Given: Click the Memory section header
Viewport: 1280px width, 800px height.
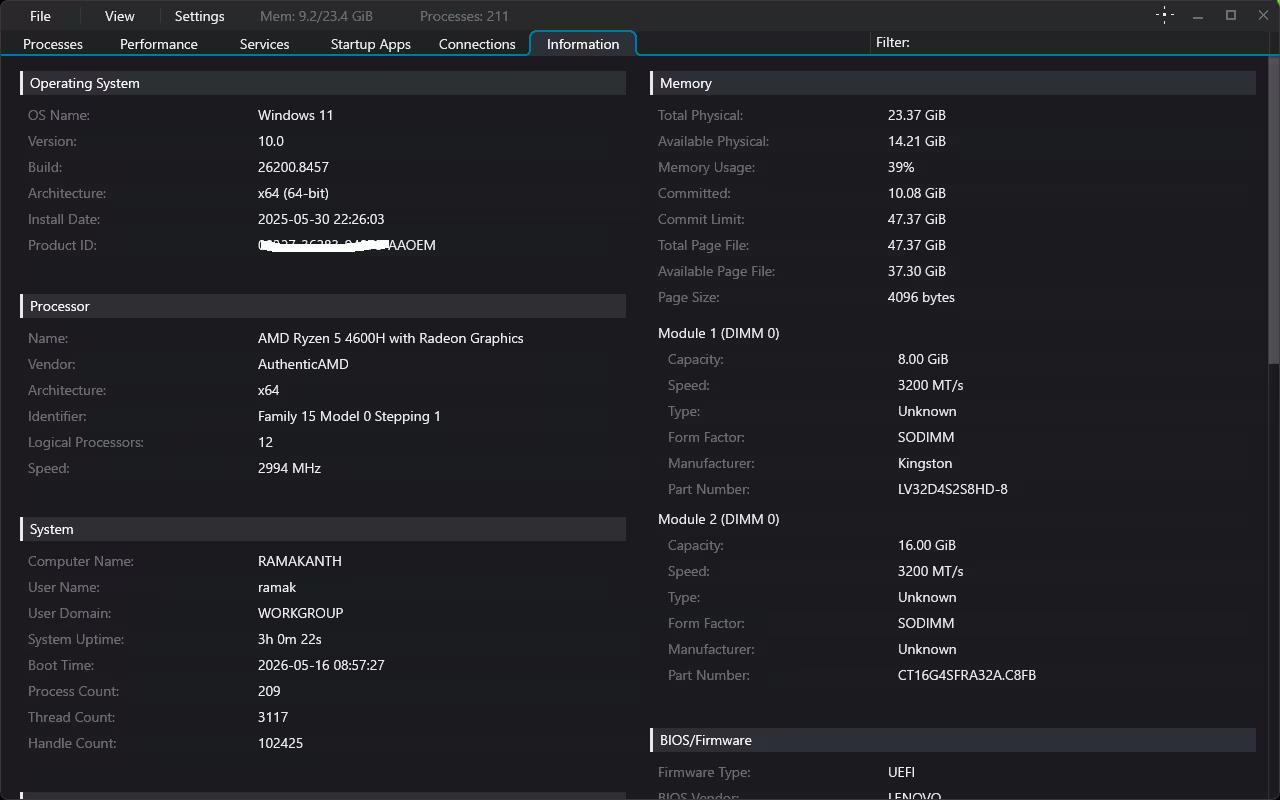Looking at the screenshot, I should 953,83.
